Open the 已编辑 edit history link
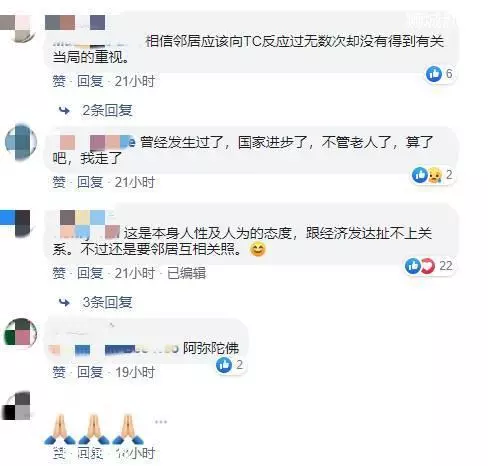 point(186,273)
